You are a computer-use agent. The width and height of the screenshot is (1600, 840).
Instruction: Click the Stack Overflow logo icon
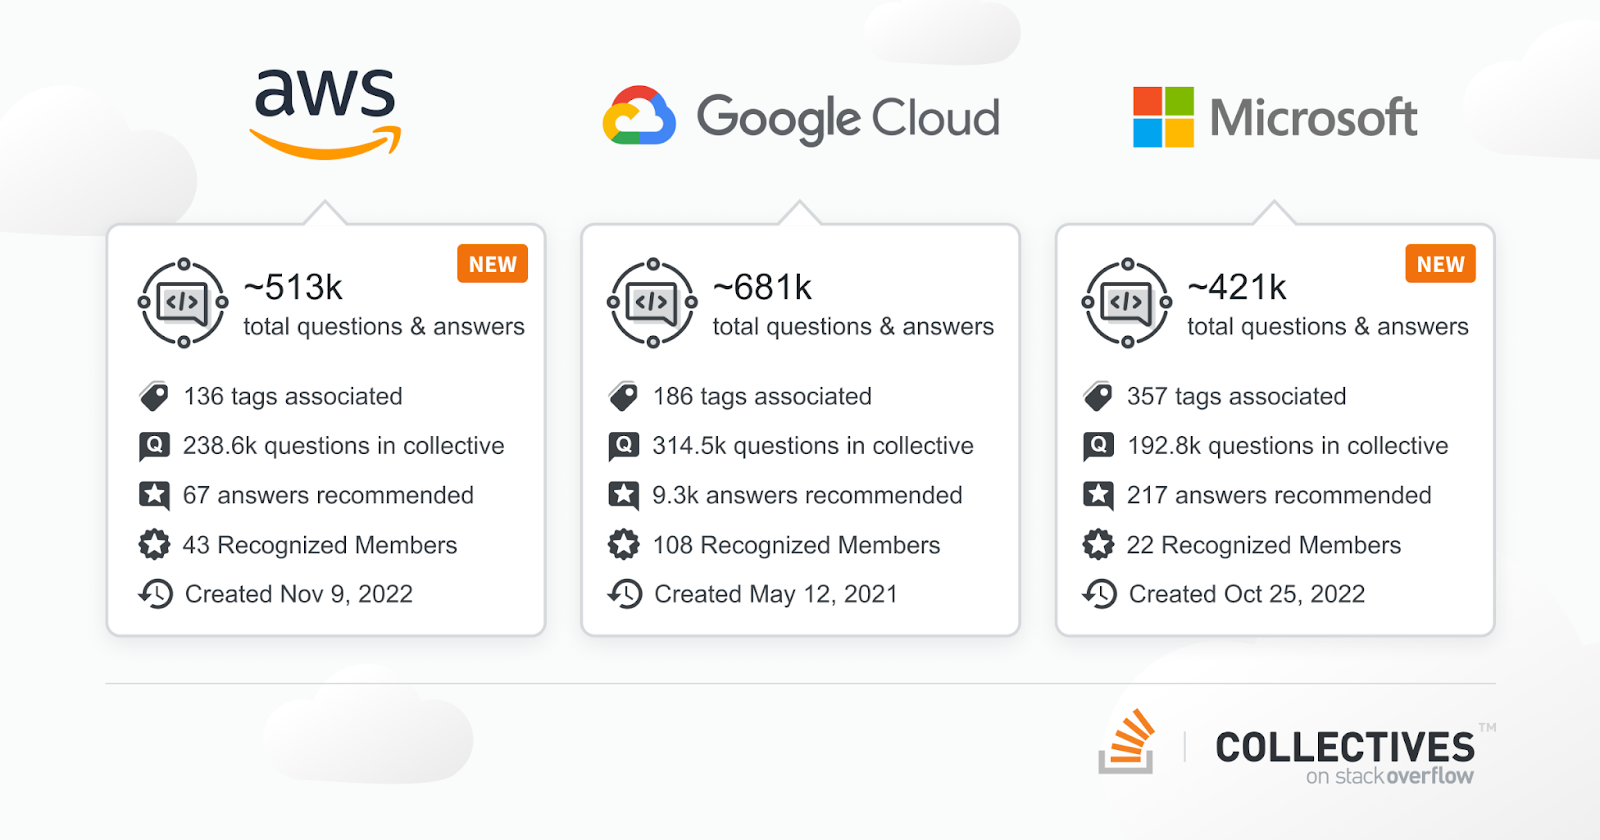(x=1127, y=741)
